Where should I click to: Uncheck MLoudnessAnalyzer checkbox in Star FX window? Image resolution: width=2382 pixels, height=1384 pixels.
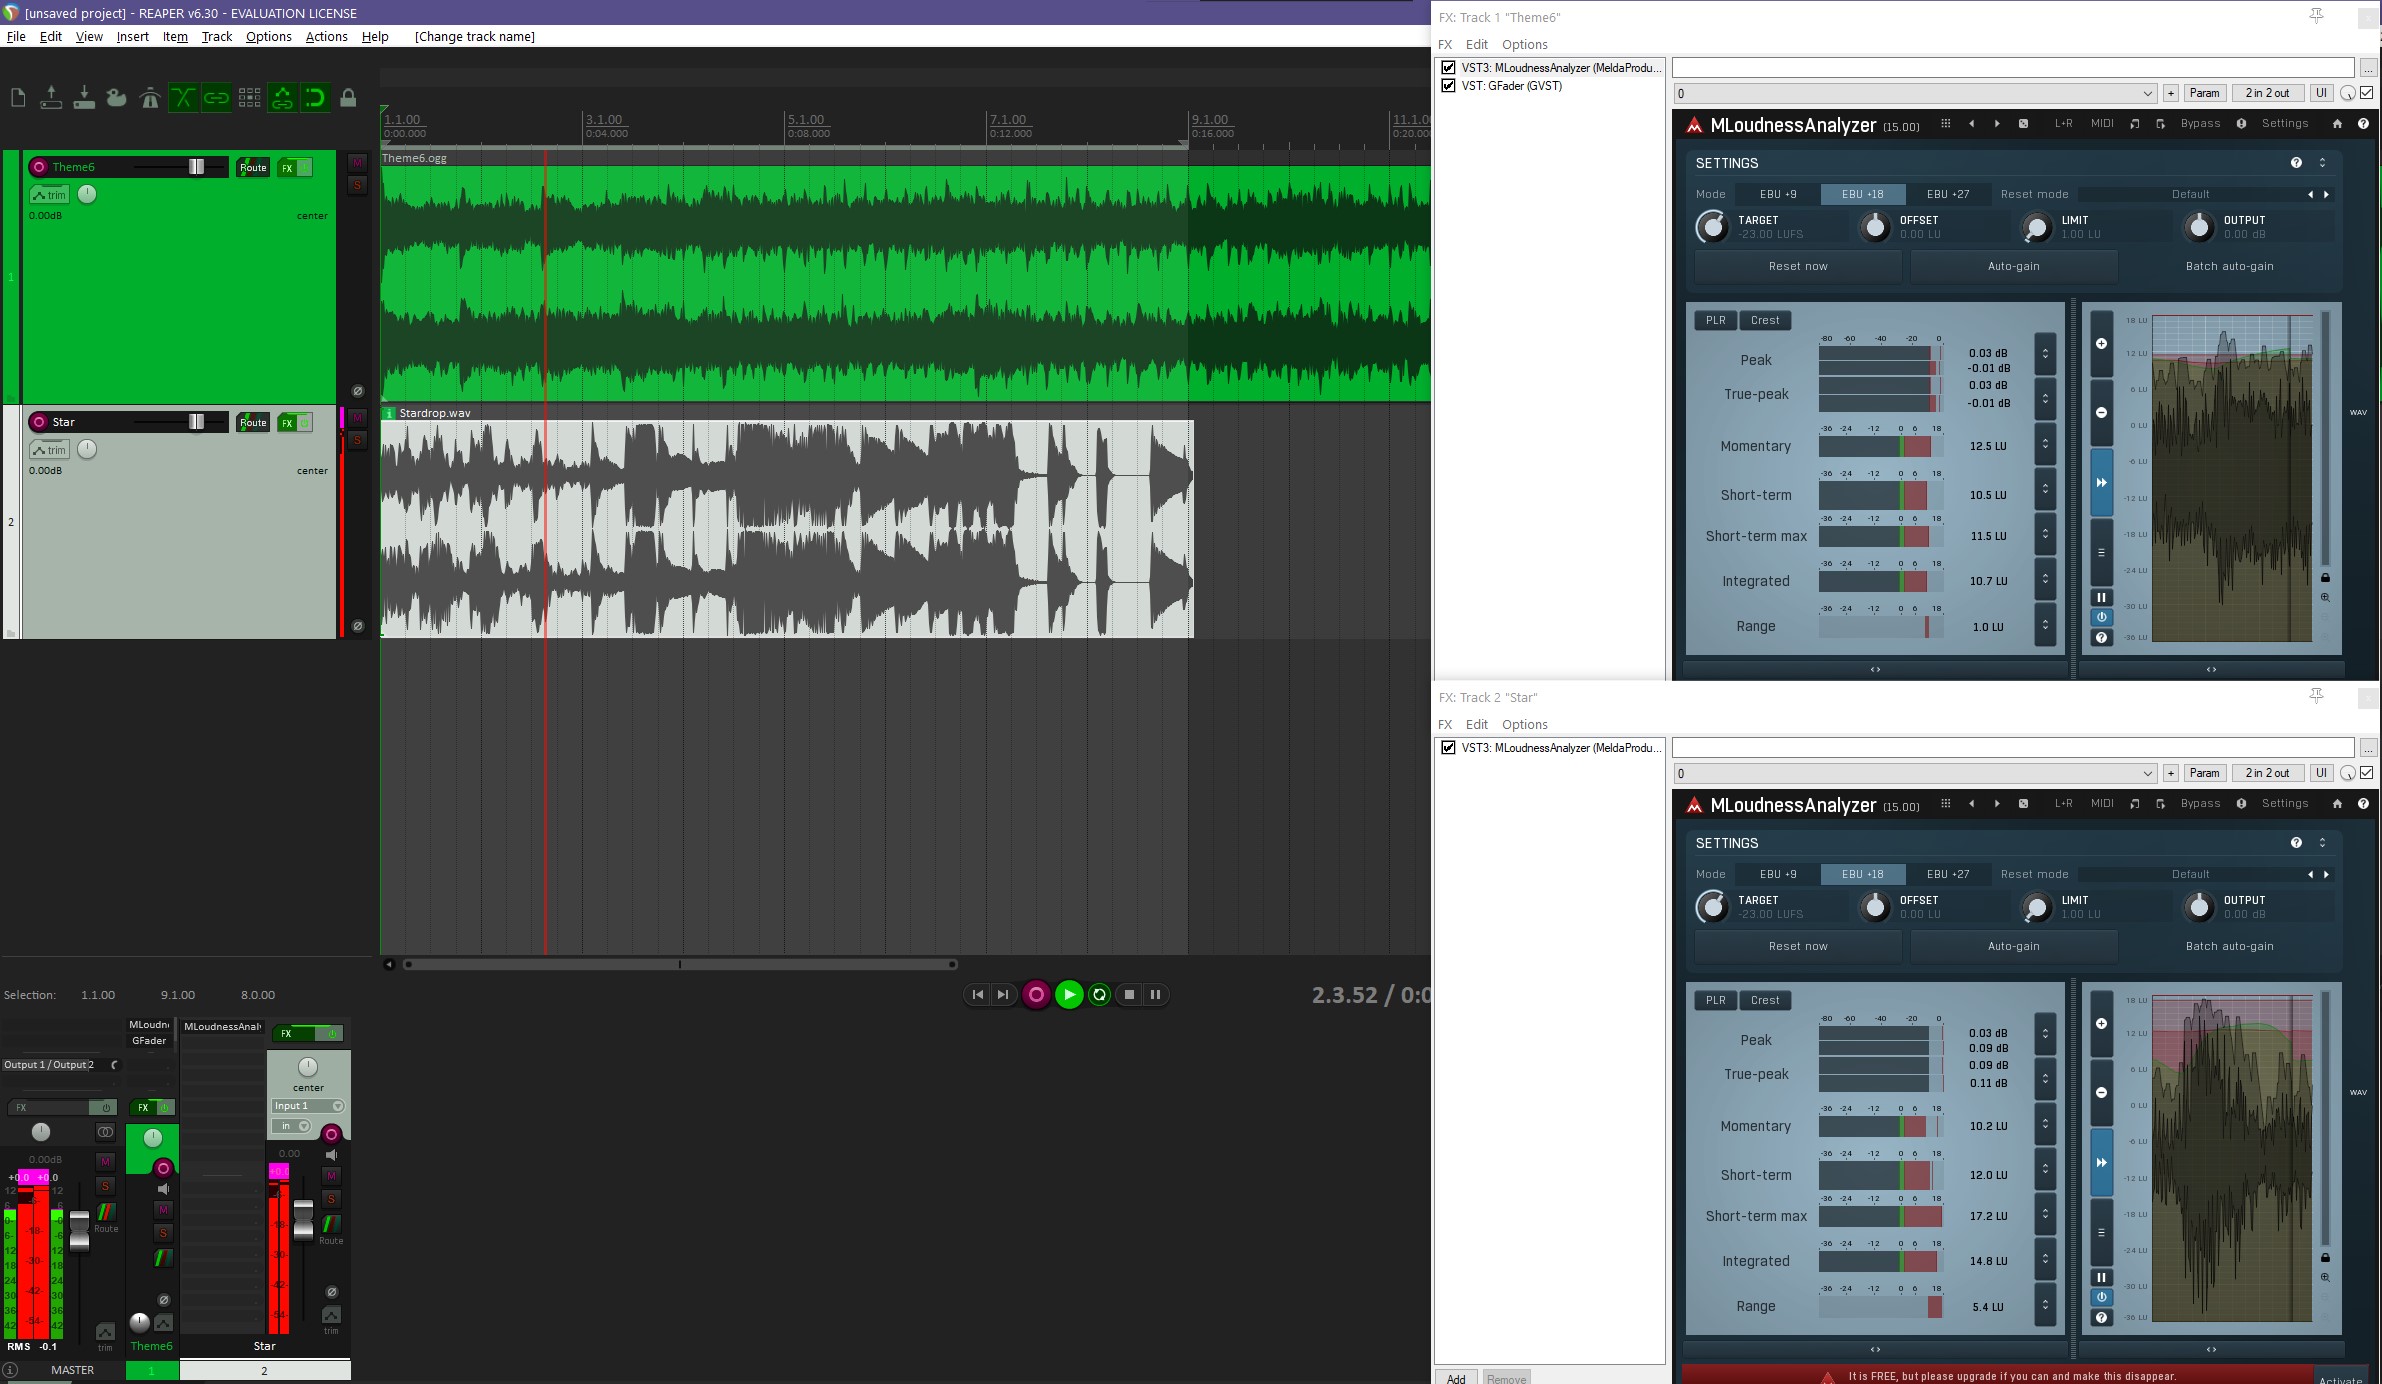click(x=1448, y=748)
